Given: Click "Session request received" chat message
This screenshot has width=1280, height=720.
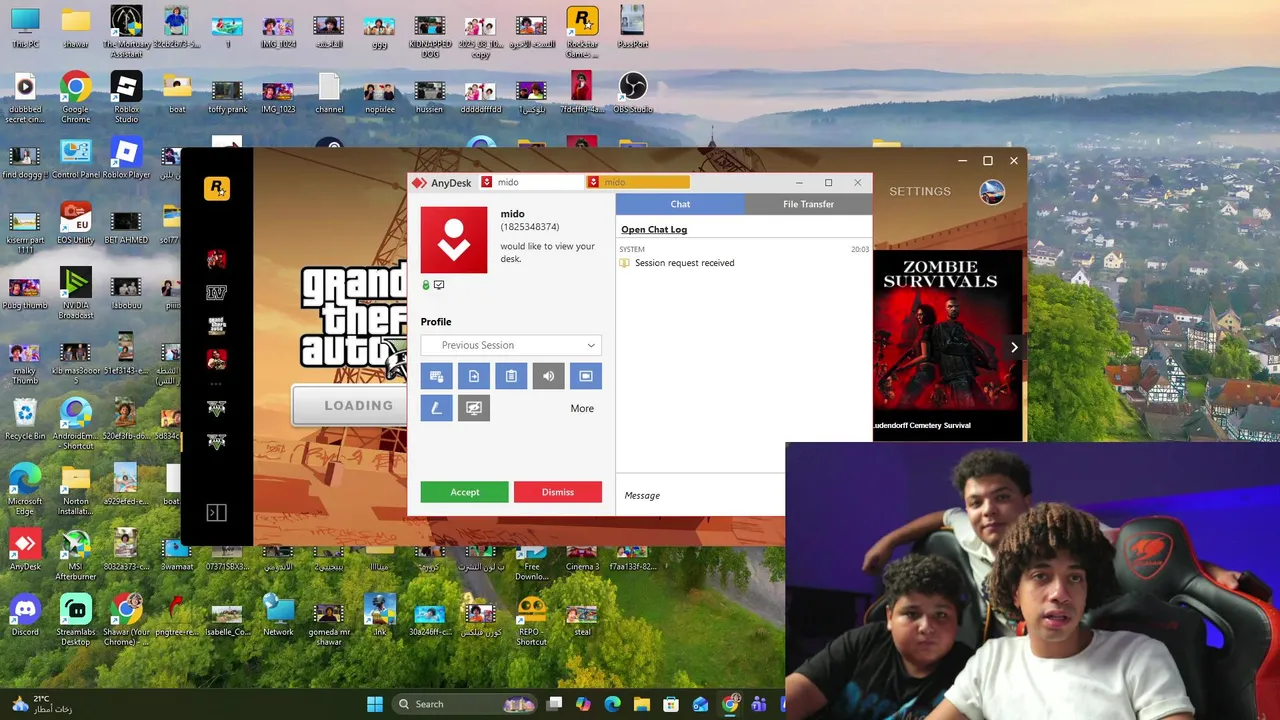Looking at the screenshot, I should point(684,263).
